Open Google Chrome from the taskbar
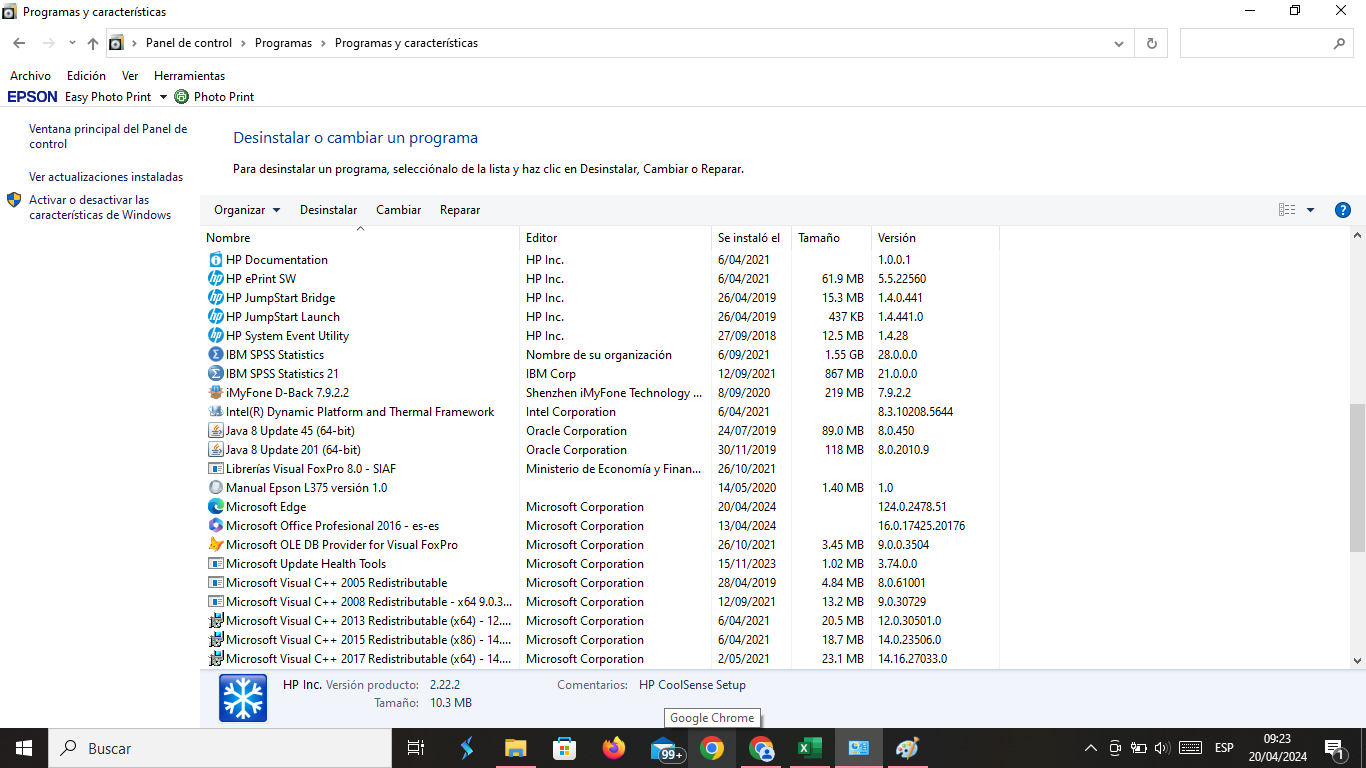This screenshot has width=1366, height=768. coord(711,748)
